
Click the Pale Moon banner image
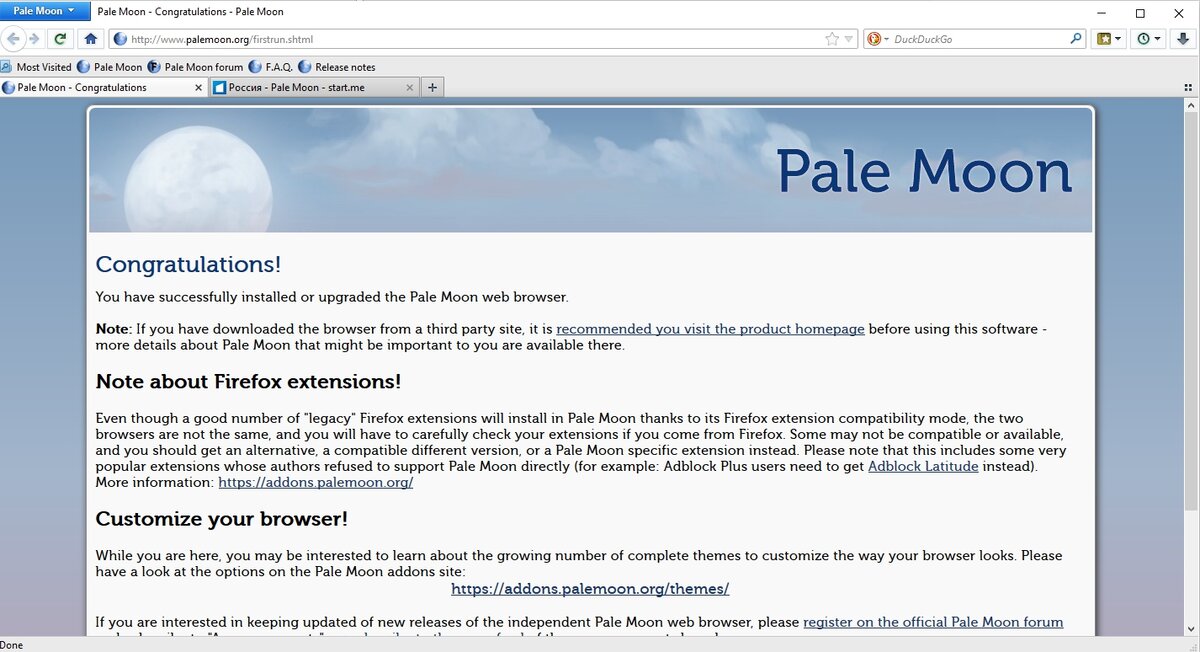tap(591, 170)
